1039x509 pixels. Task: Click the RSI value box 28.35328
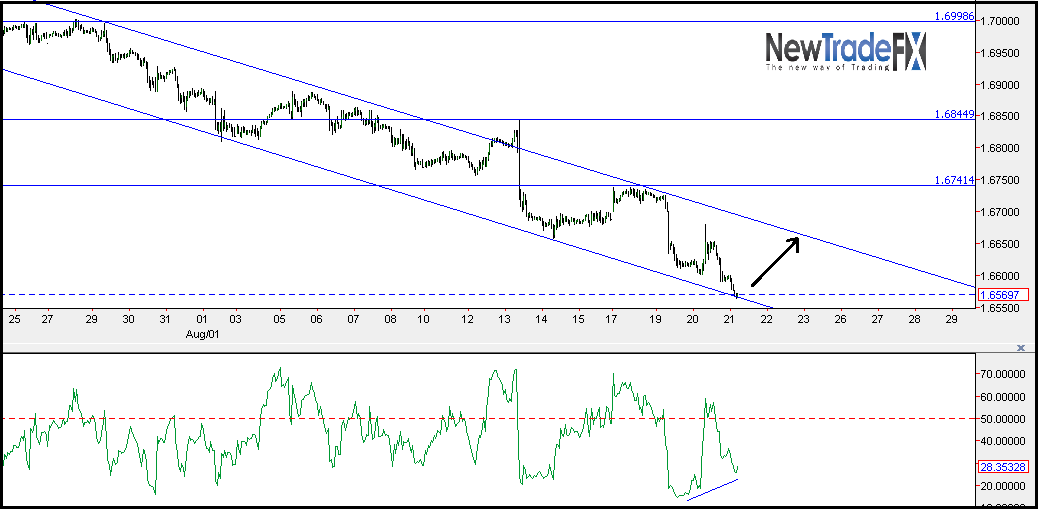[x=1003, y=467]
